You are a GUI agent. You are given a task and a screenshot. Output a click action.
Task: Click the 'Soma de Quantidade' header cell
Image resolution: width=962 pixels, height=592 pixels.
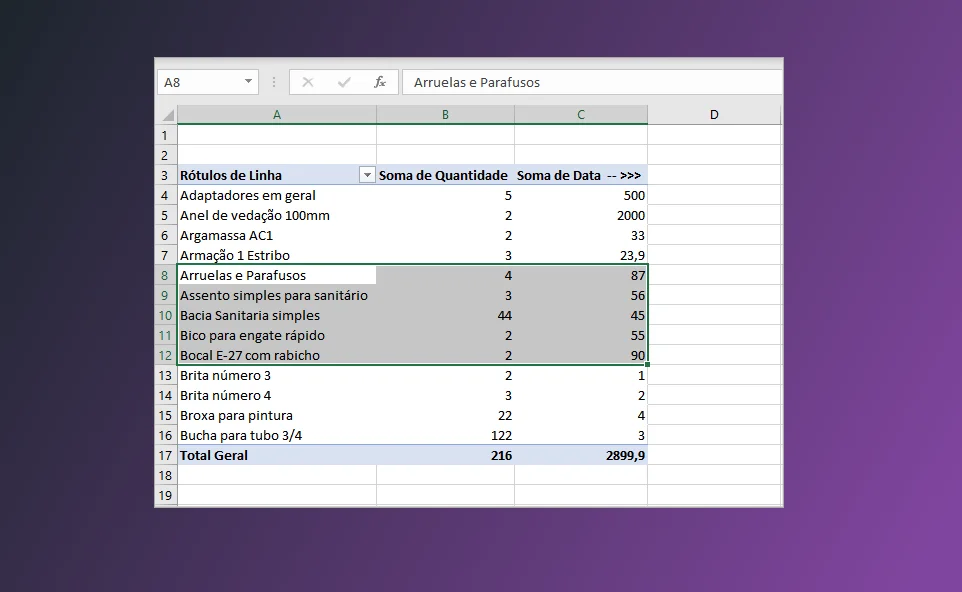tap(445, 175)
